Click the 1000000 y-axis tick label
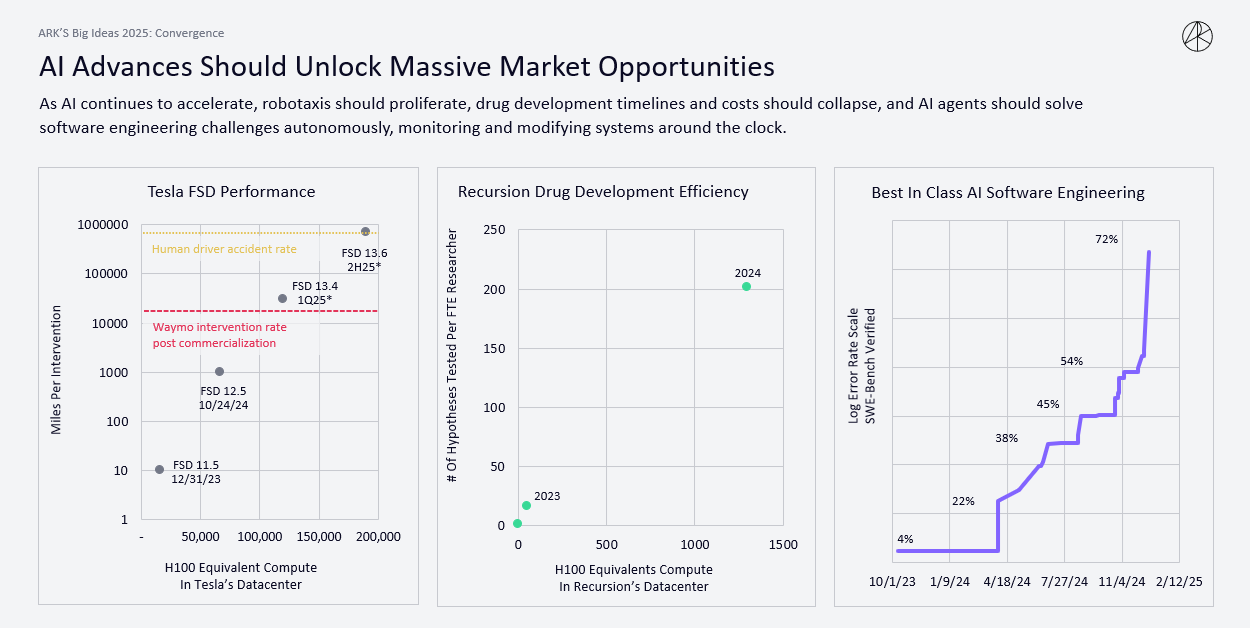This screenshot has width=1250, height=628. pyautogui.click(x=104, y=225)
